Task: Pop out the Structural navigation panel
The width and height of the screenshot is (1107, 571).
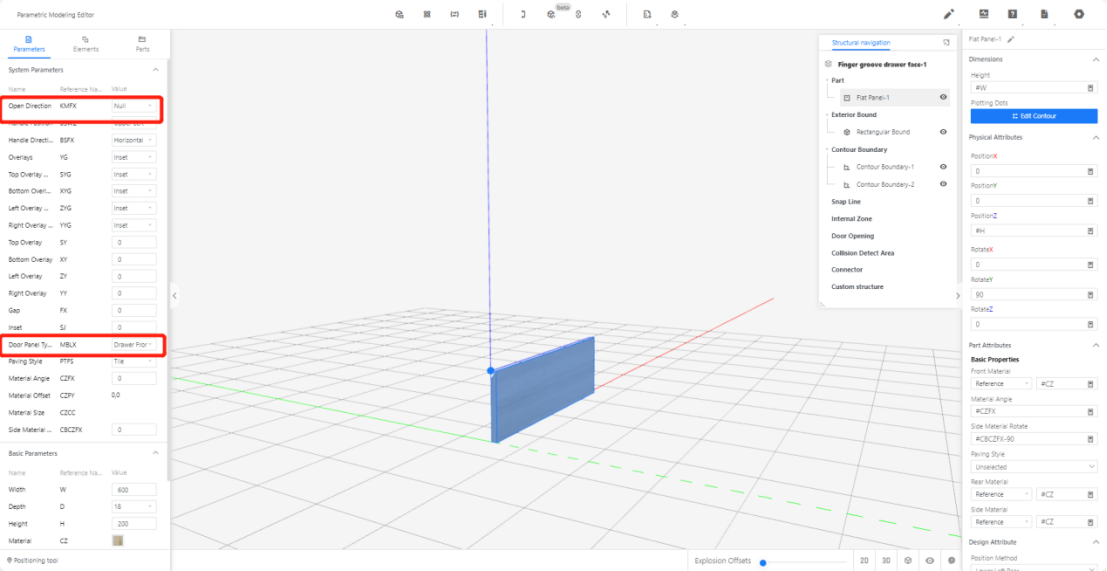Action: click(x=946, y=43)
